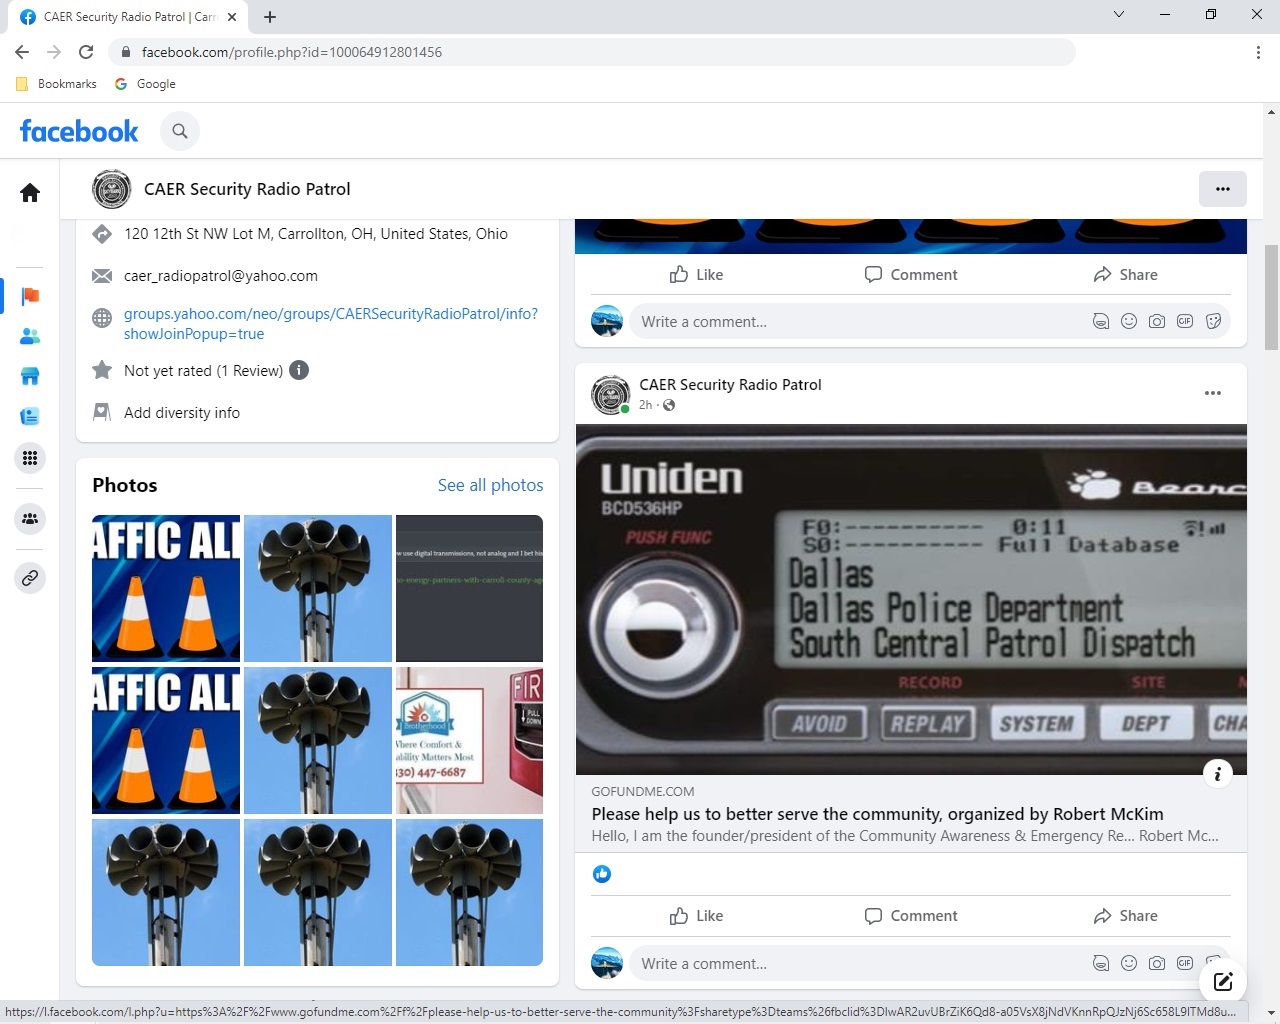Click the Facebook logo
This screenshot has height=1024, width=1280.
click(x=79, y=131)
